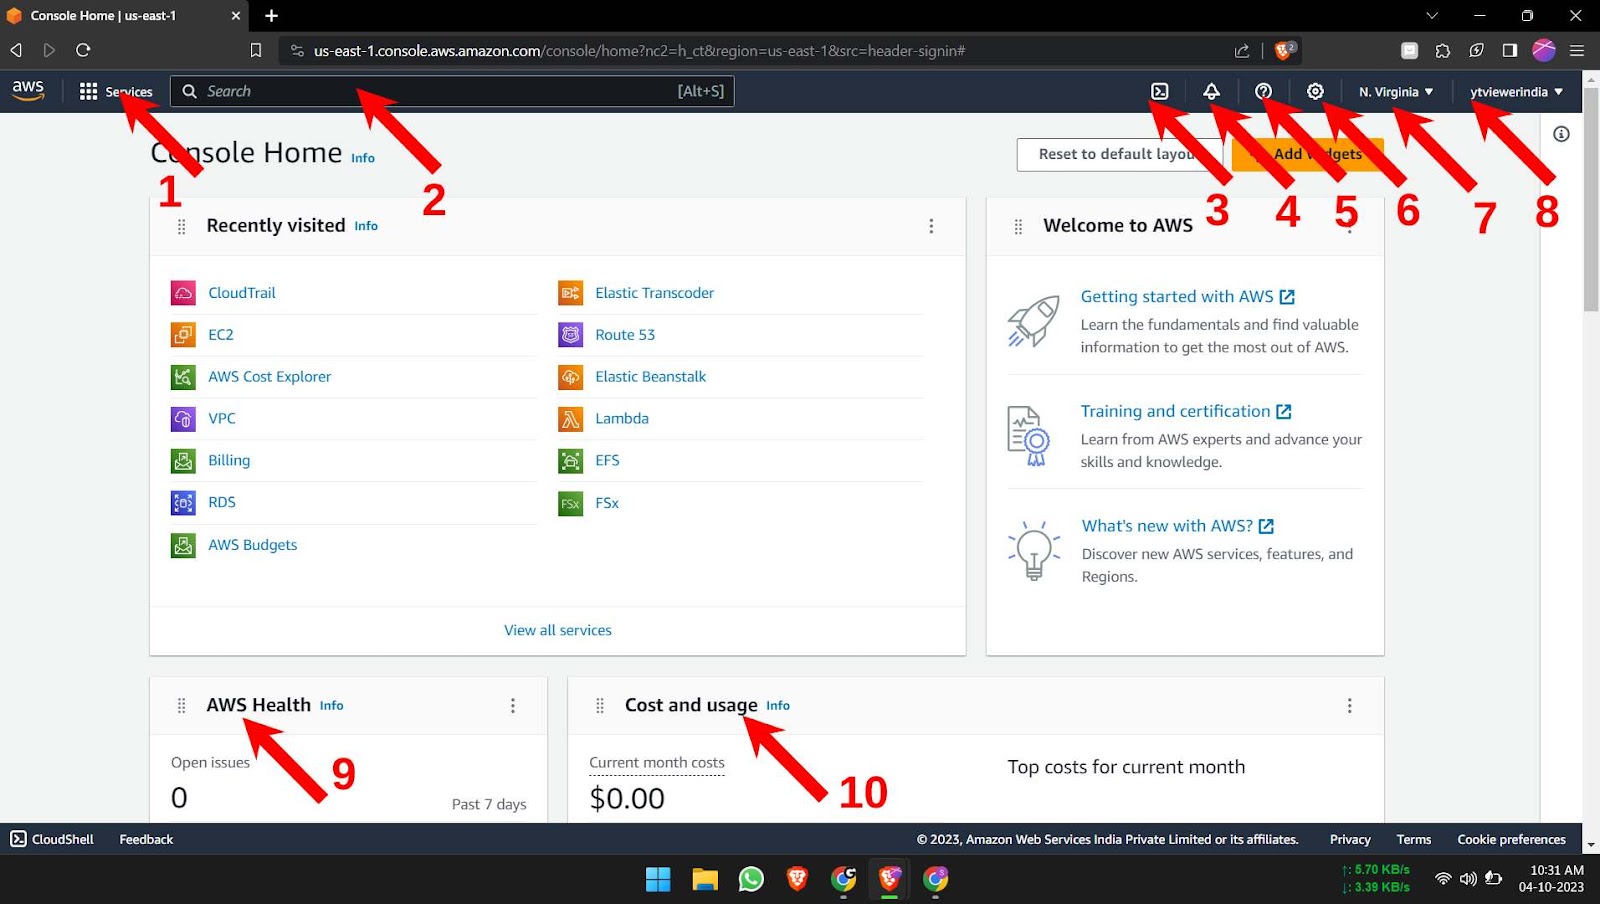Click the AWS Budgets icon

pos(183,545)
